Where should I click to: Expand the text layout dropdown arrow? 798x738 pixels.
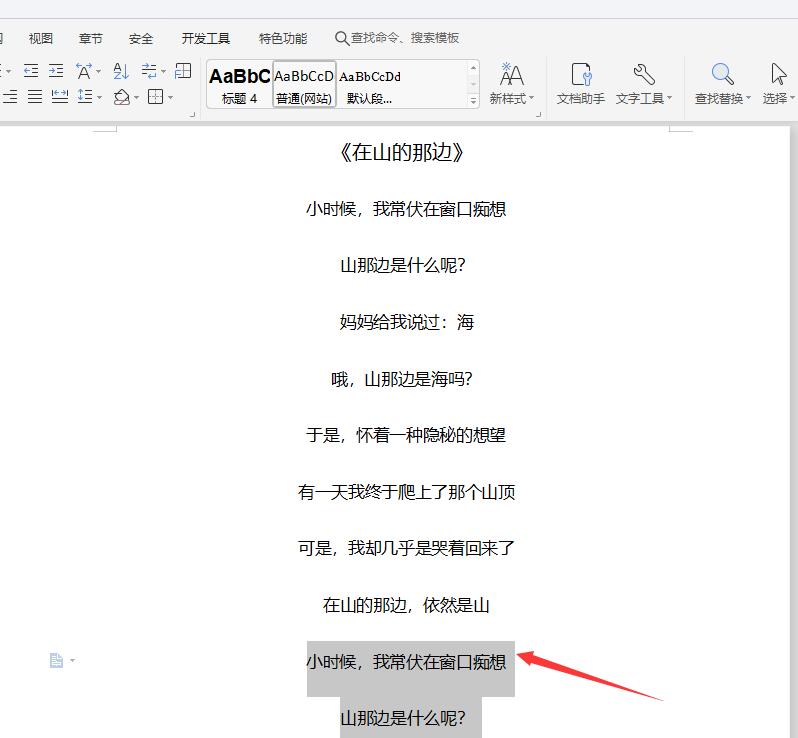coord(99,71)
